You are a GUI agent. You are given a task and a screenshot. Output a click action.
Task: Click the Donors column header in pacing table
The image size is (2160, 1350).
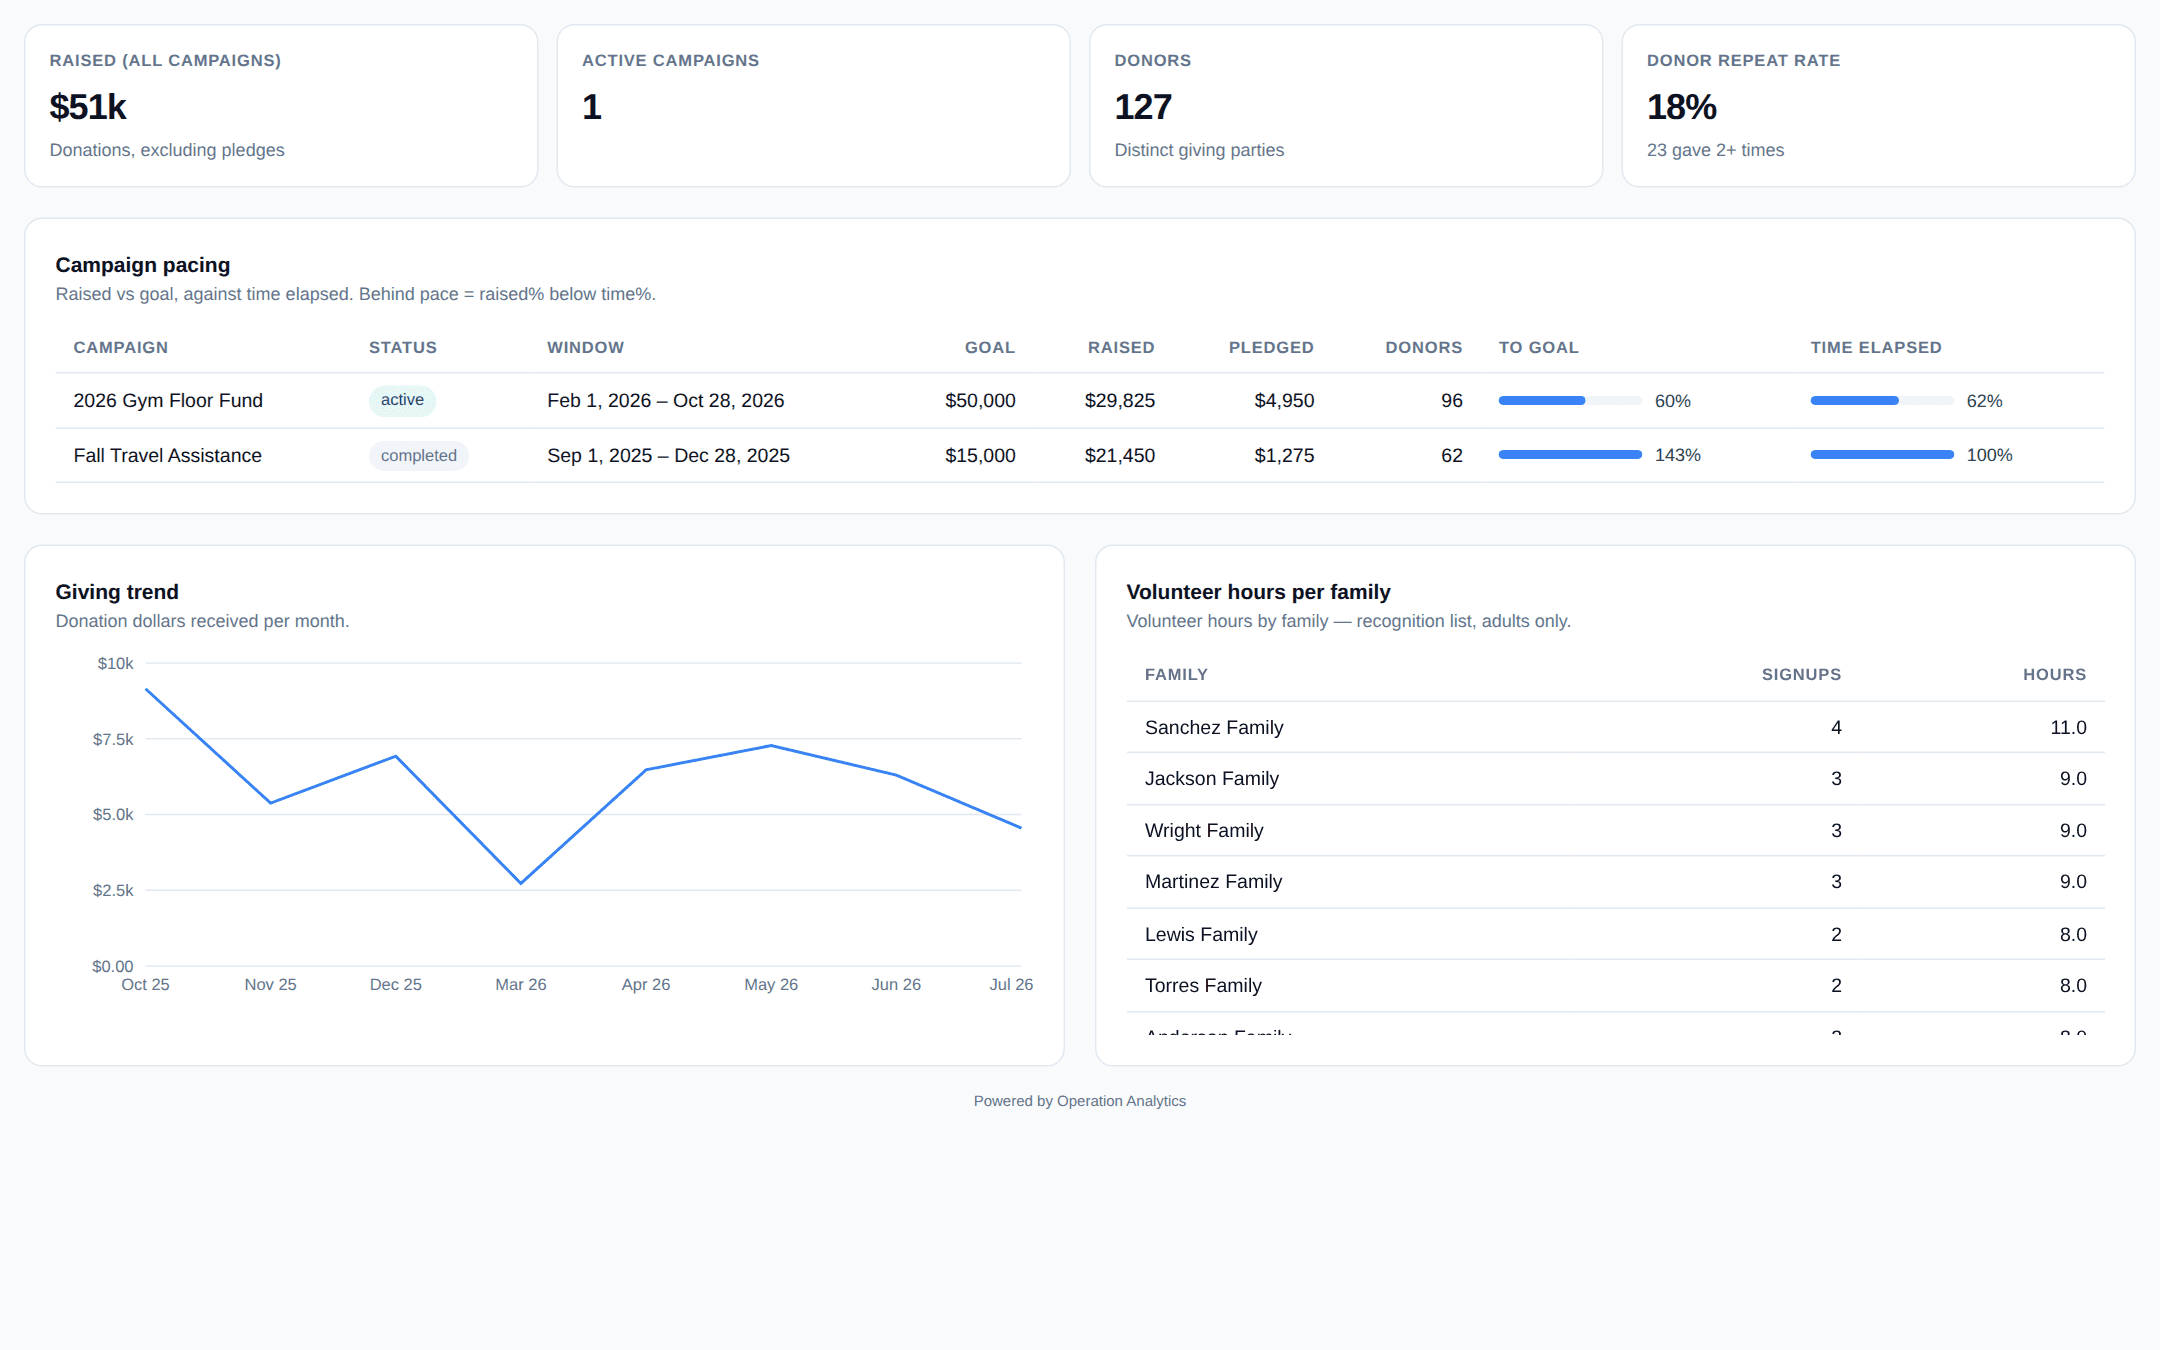tap(1423, 347)
